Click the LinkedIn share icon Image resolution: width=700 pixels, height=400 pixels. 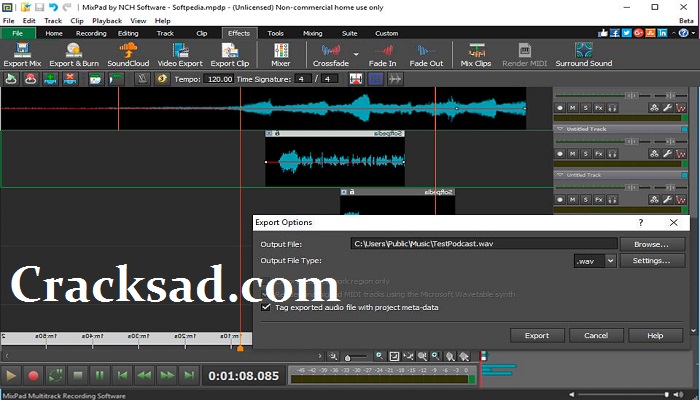click(662, 33)
